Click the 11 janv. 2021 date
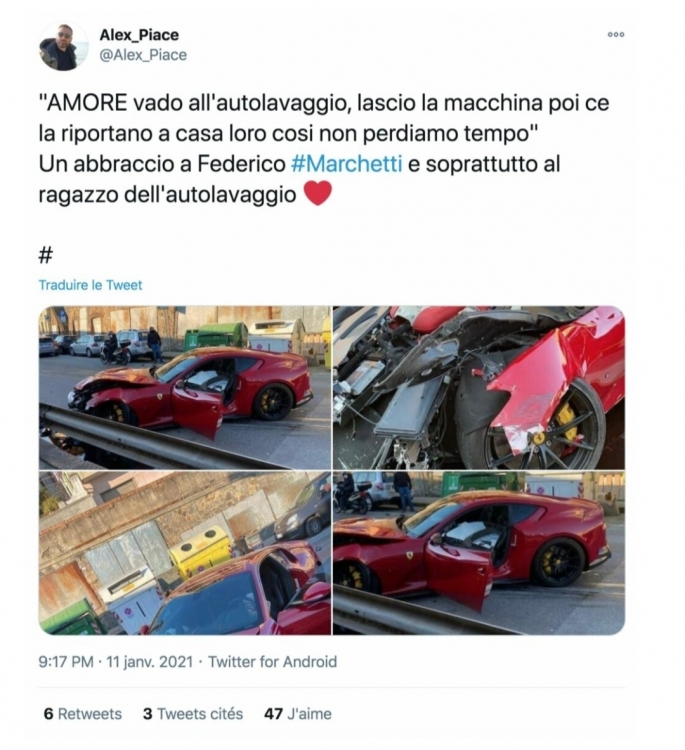This screenshot has height=750, width=685. 150,662
